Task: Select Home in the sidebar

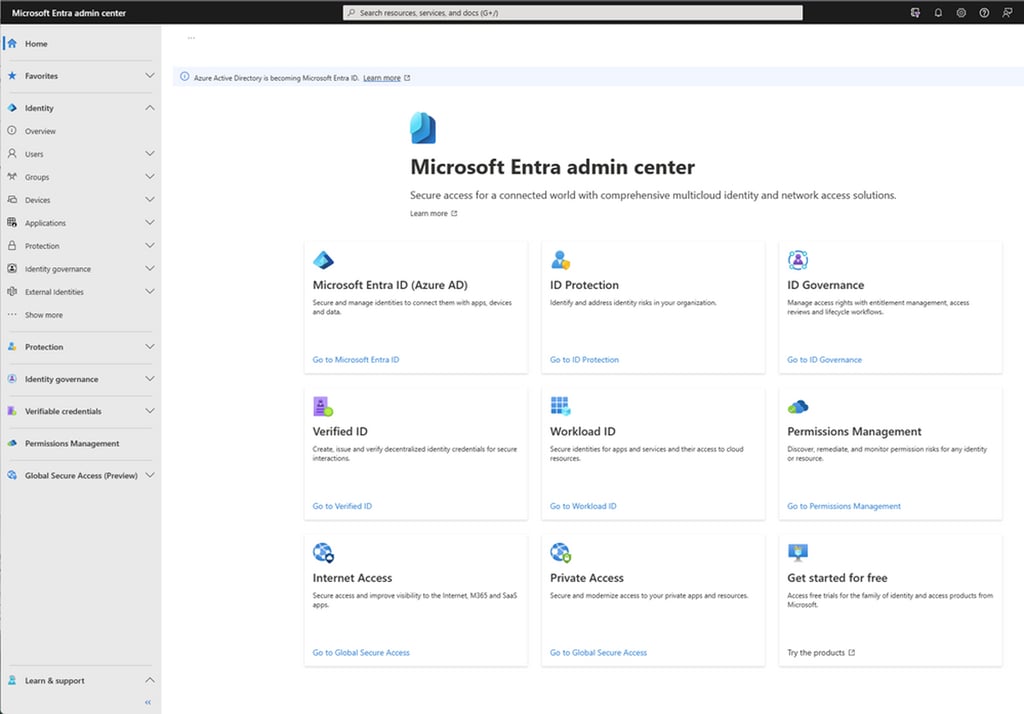Action: point(37,43)
